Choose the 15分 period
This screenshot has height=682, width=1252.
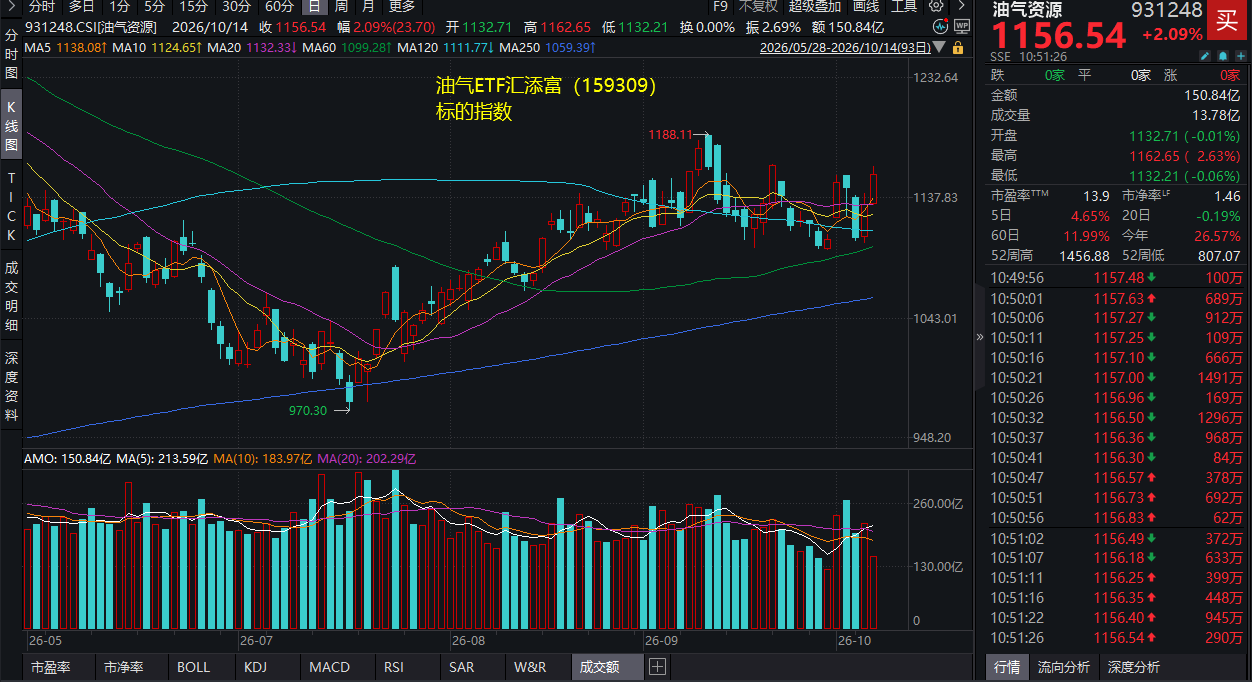coord(194,6)
